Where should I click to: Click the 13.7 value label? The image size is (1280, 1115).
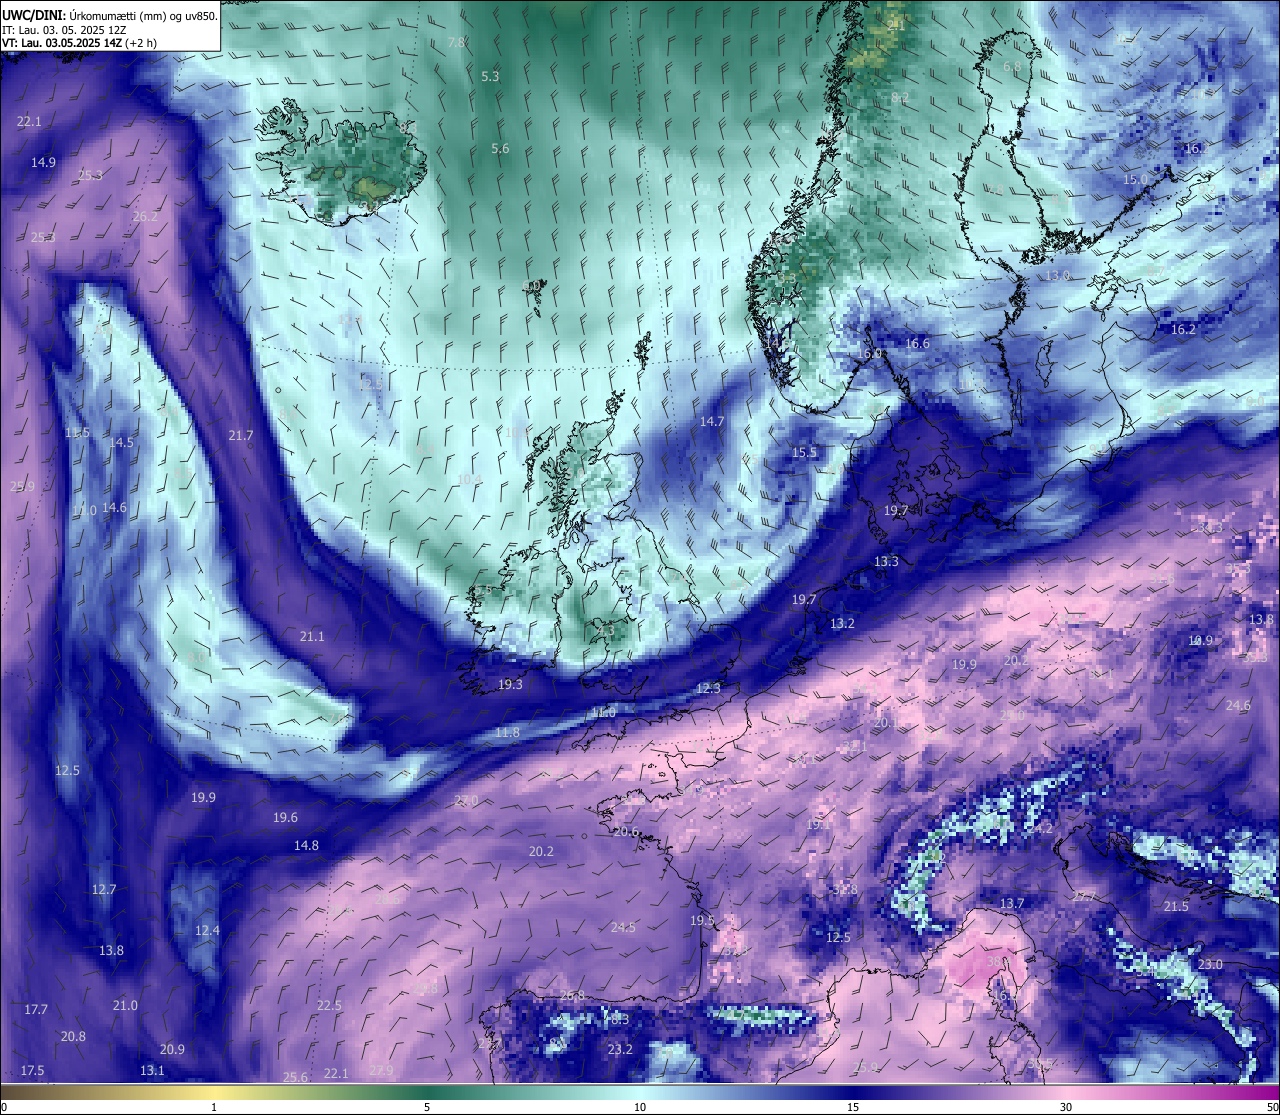(x=1012, y=903)
